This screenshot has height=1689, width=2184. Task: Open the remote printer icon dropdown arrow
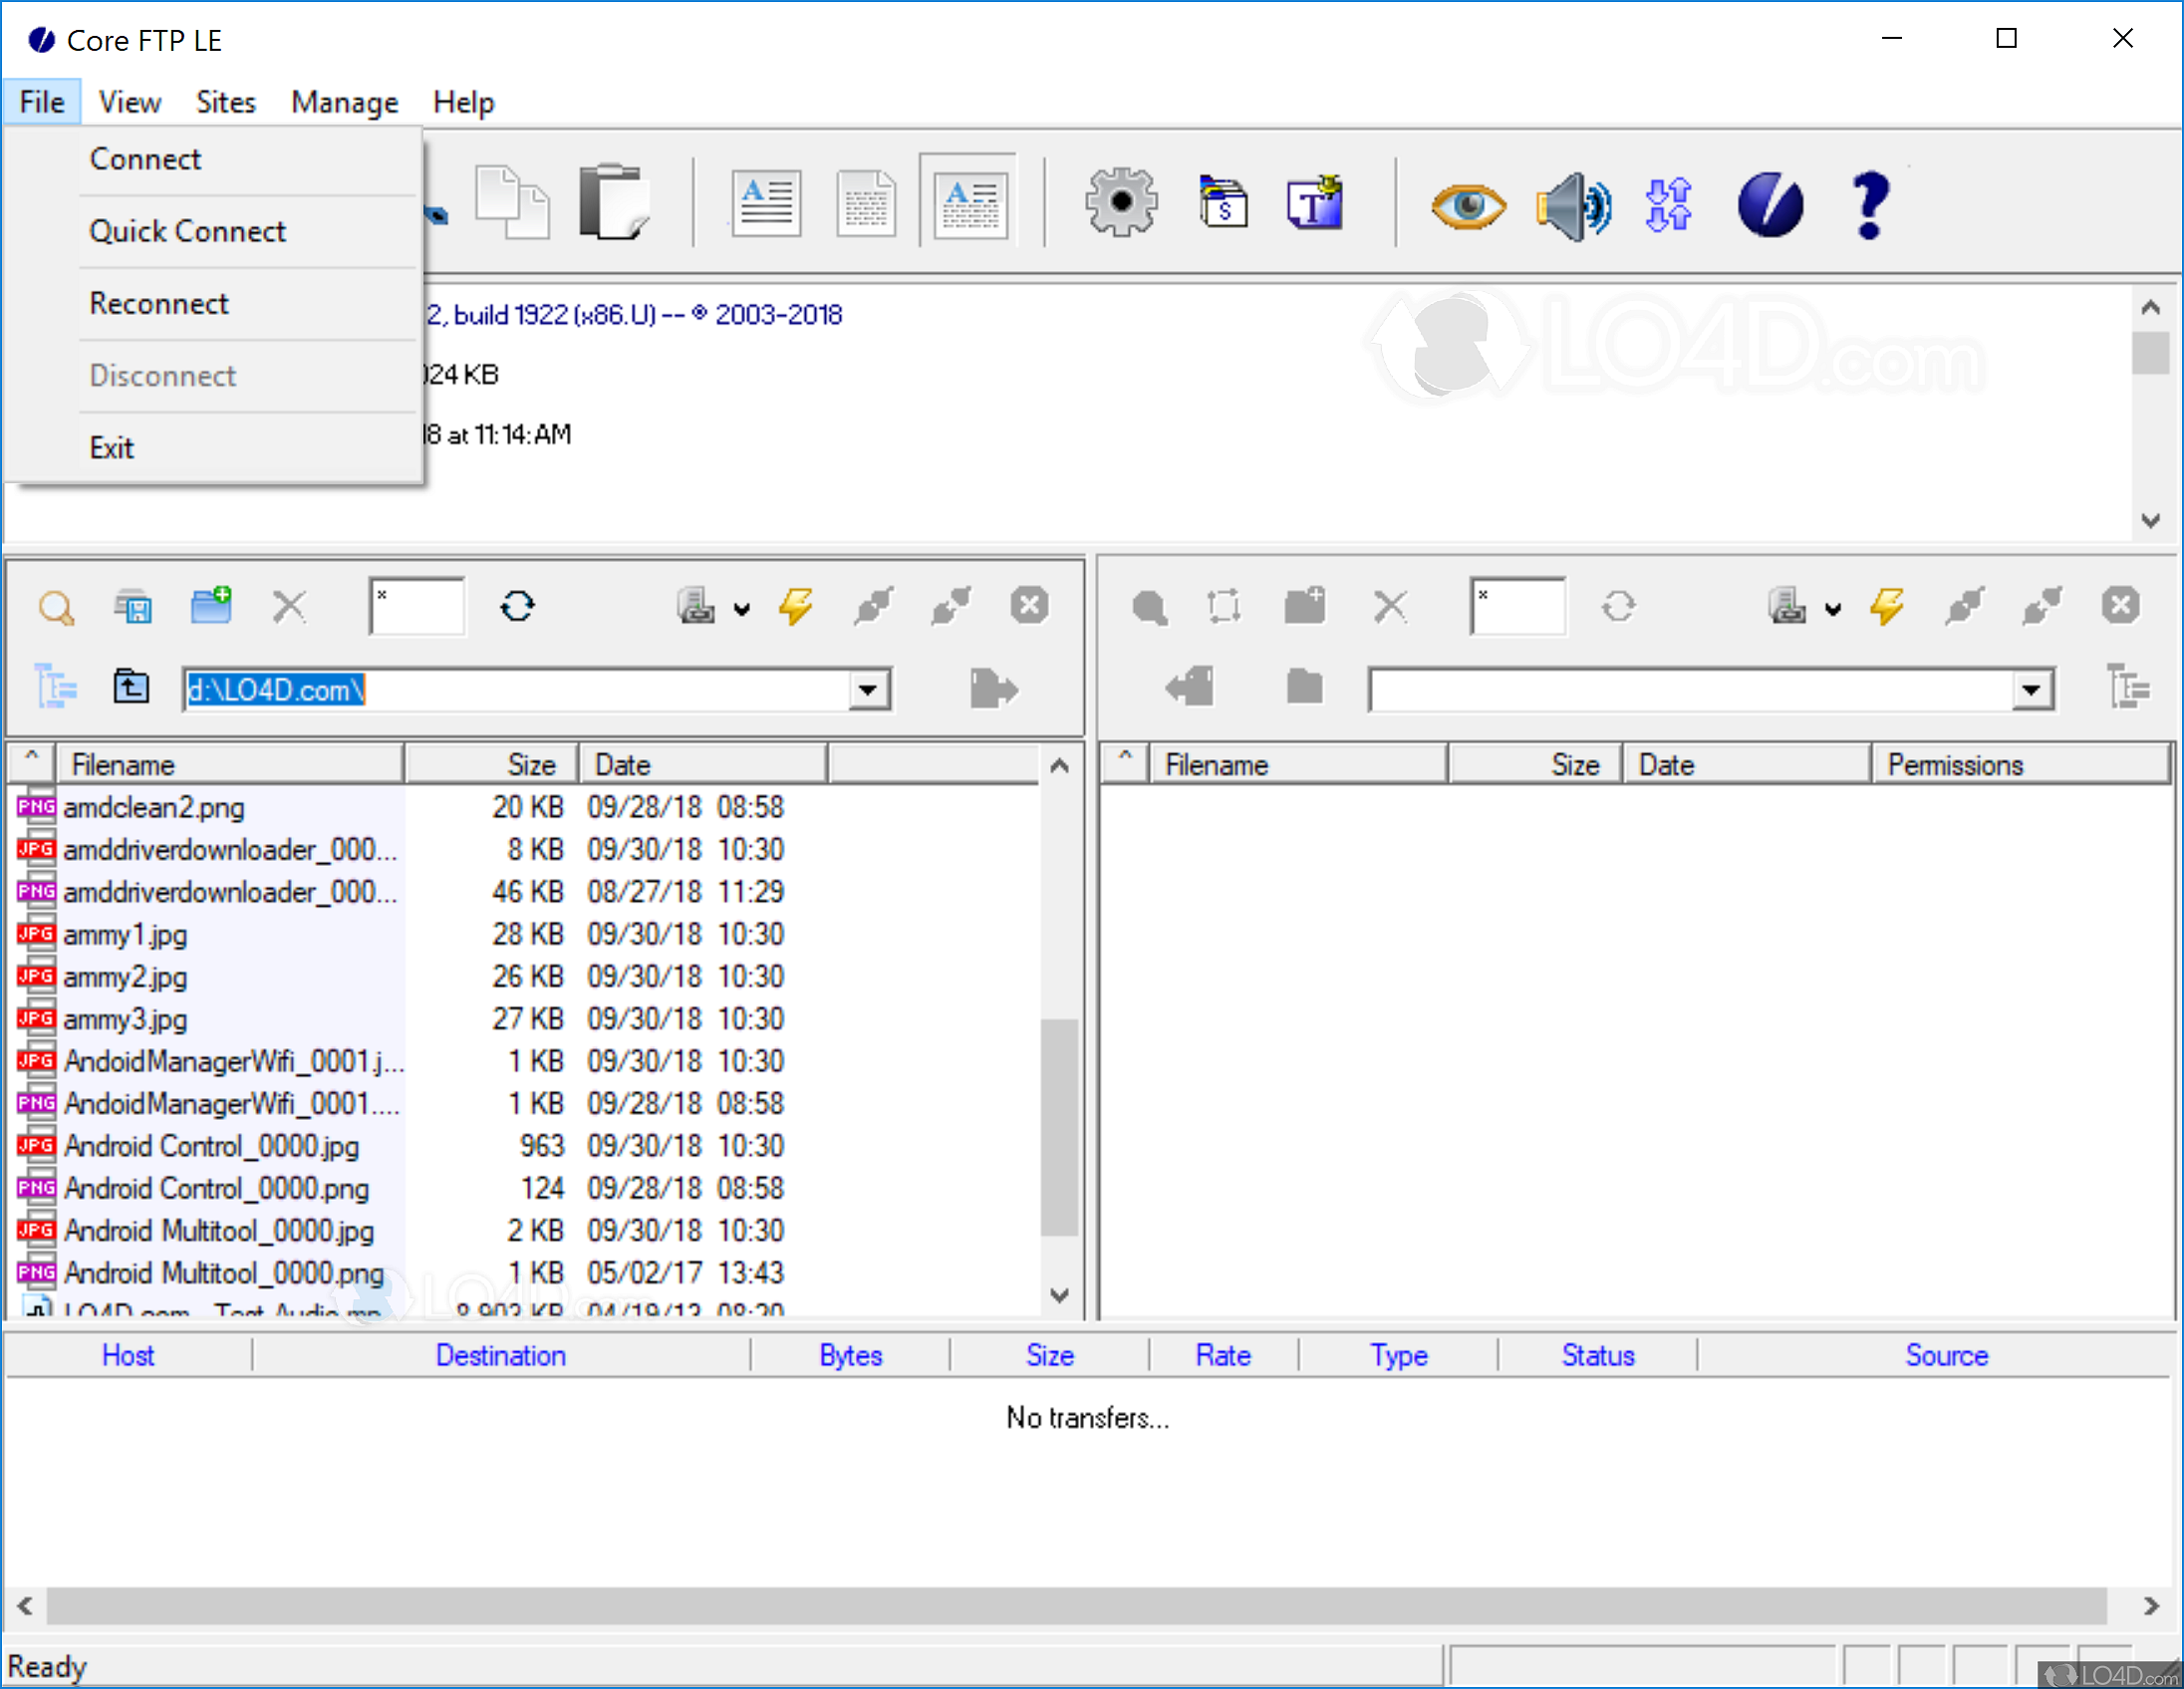coord(1832,609)
